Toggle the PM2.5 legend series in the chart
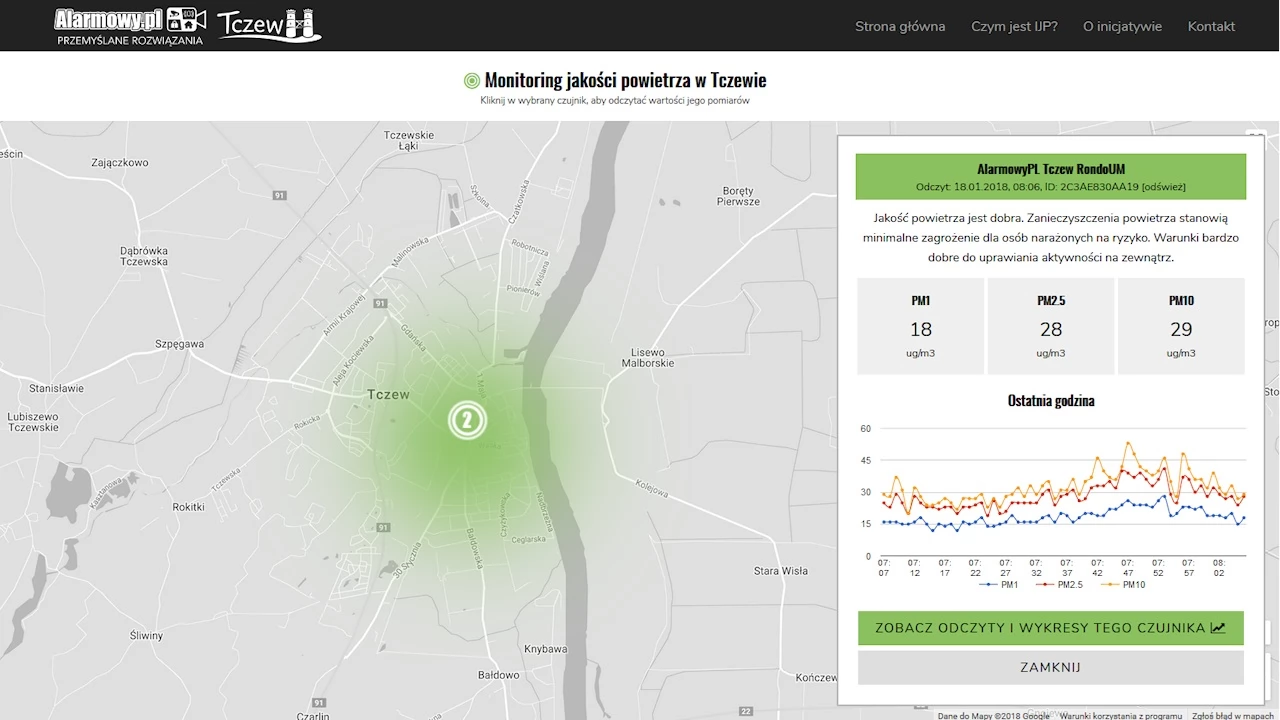 1061,584
